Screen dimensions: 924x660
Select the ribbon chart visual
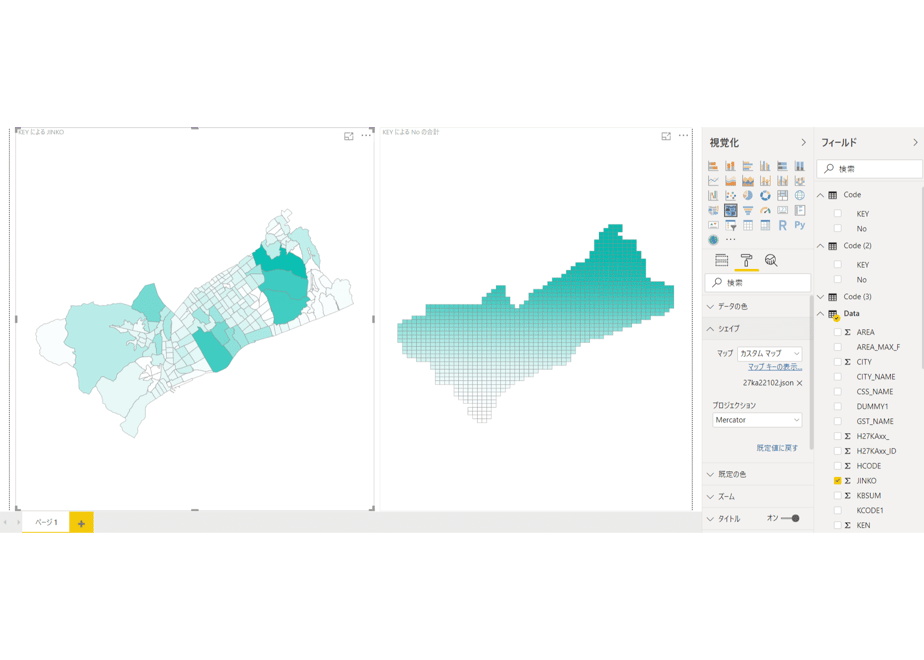click(x=800, y=181)
